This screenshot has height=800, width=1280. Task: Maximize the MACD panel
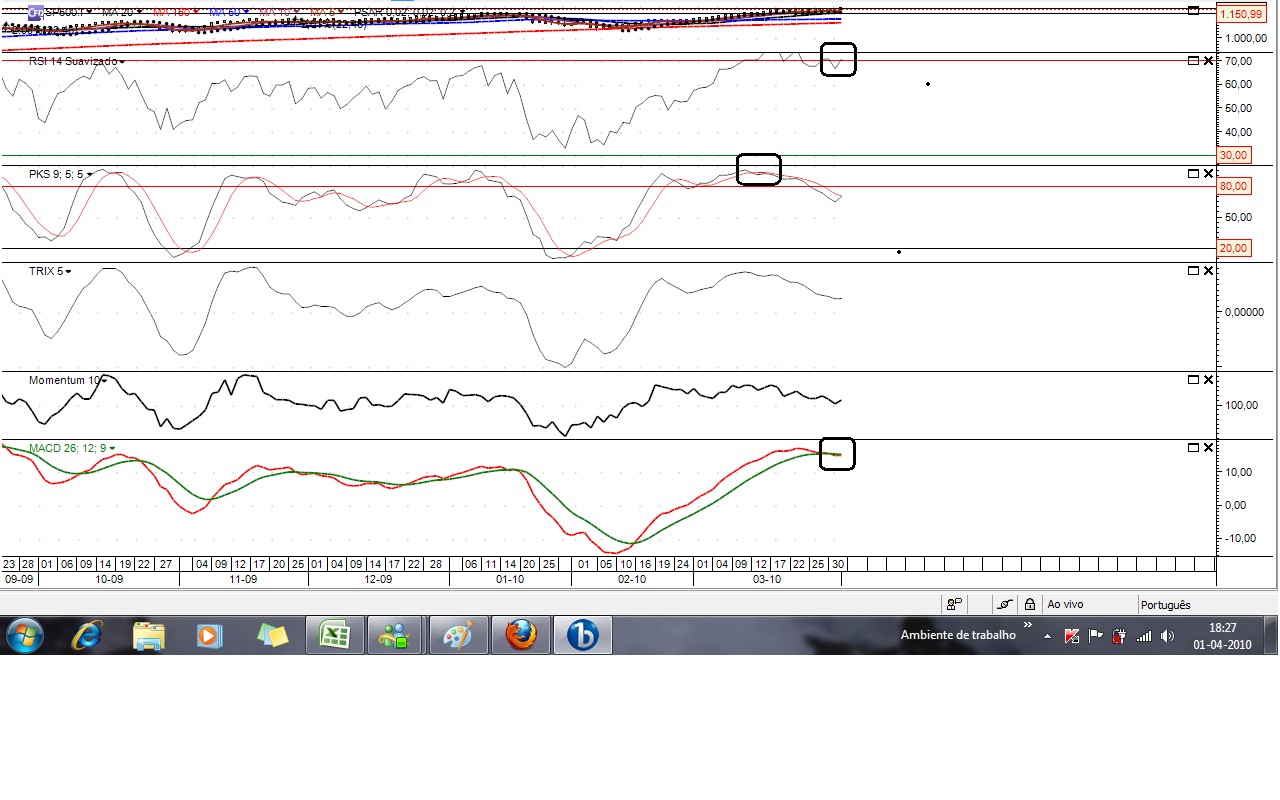click(1193, 448)
